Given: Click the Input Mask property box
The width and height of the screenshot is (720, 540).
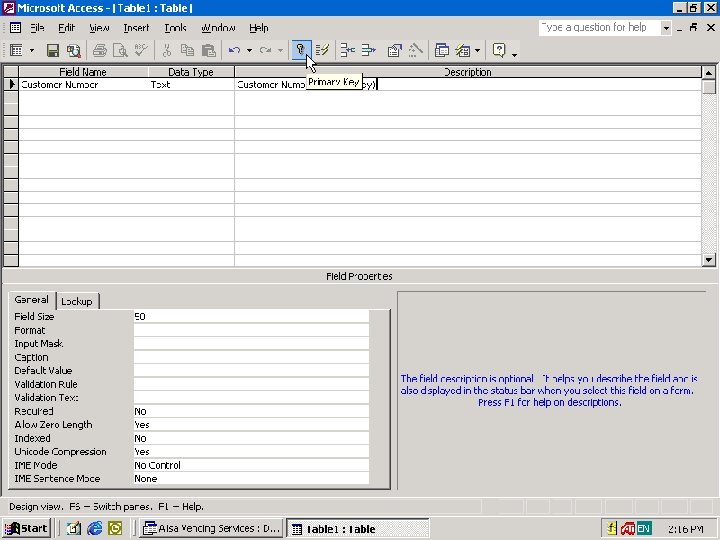Looking at the screenshot, I should pyautogui.click(x=251, y=343).
